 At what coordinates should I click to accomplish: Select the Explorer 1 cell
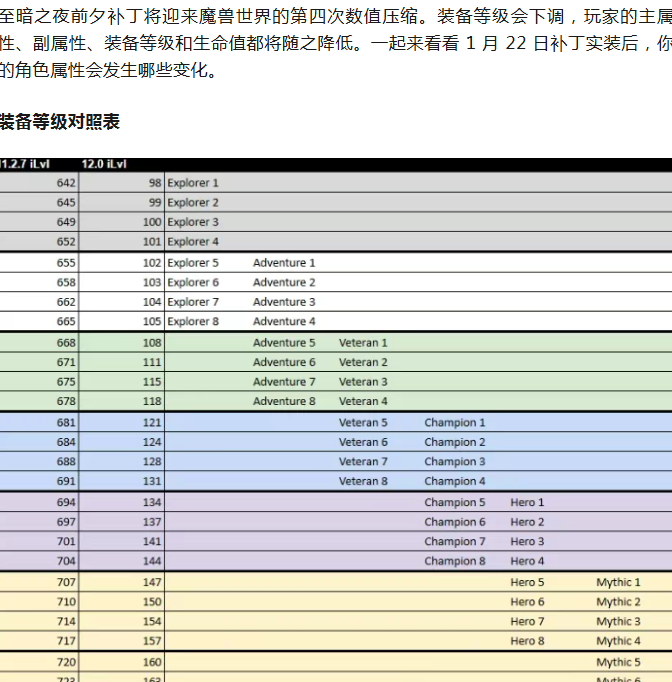tap(192, 183)
